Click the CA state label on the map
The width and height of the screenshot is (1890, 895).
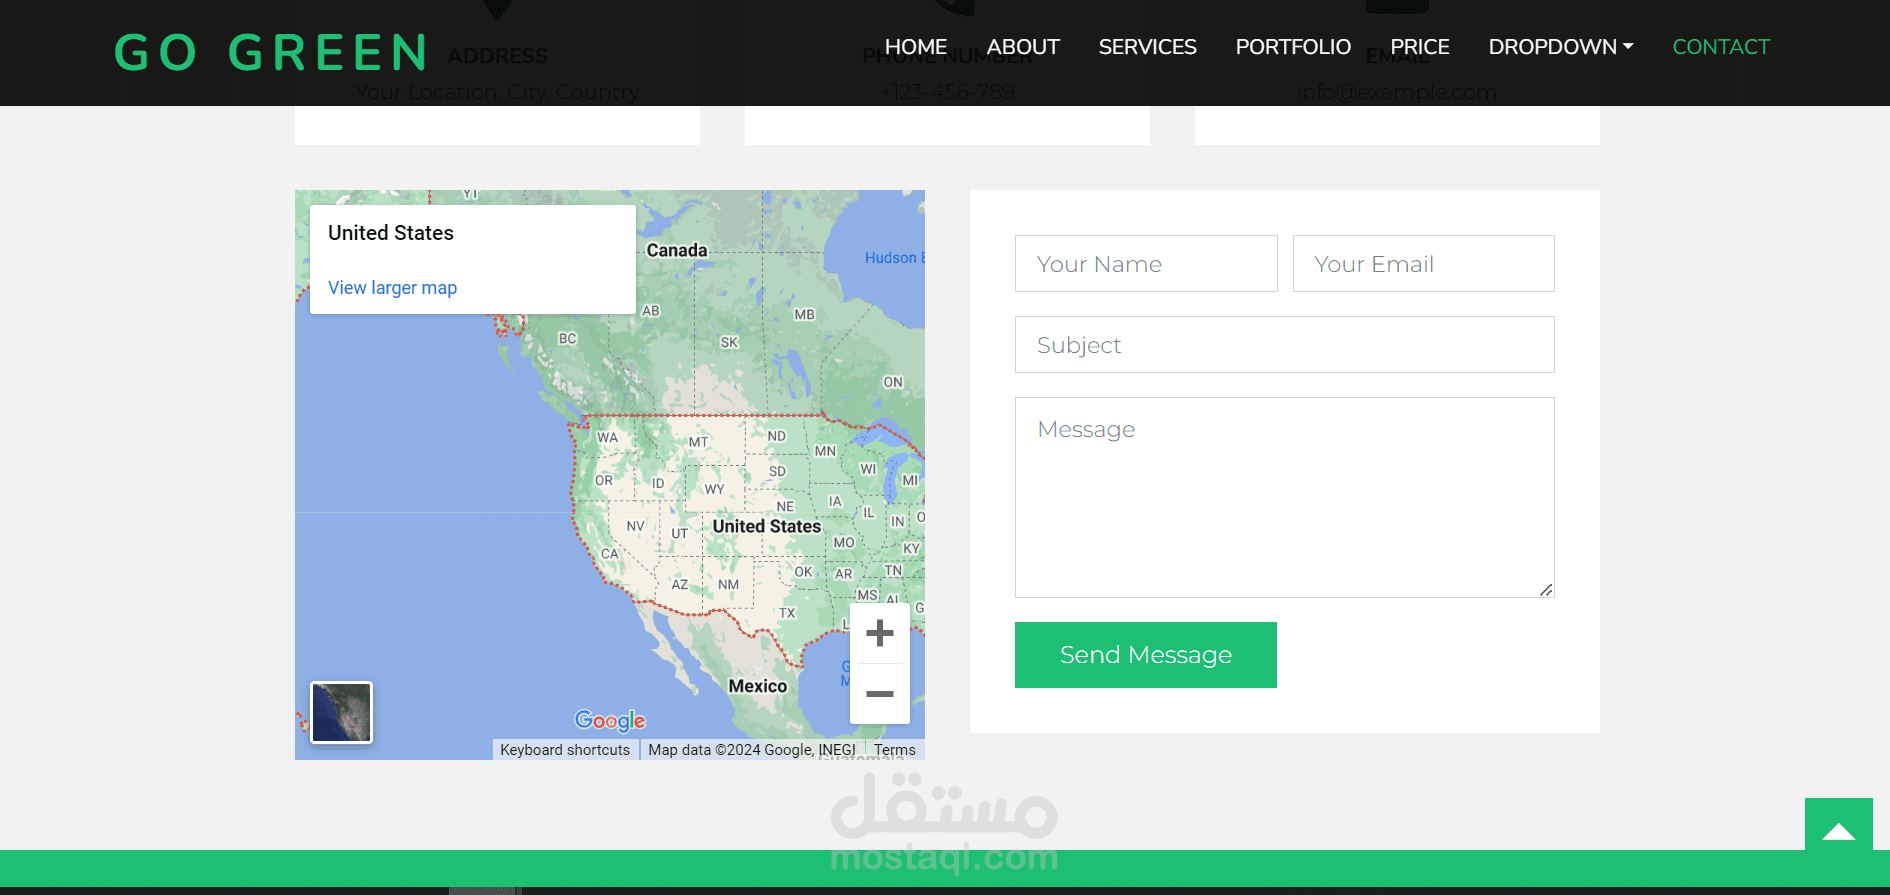610,553
